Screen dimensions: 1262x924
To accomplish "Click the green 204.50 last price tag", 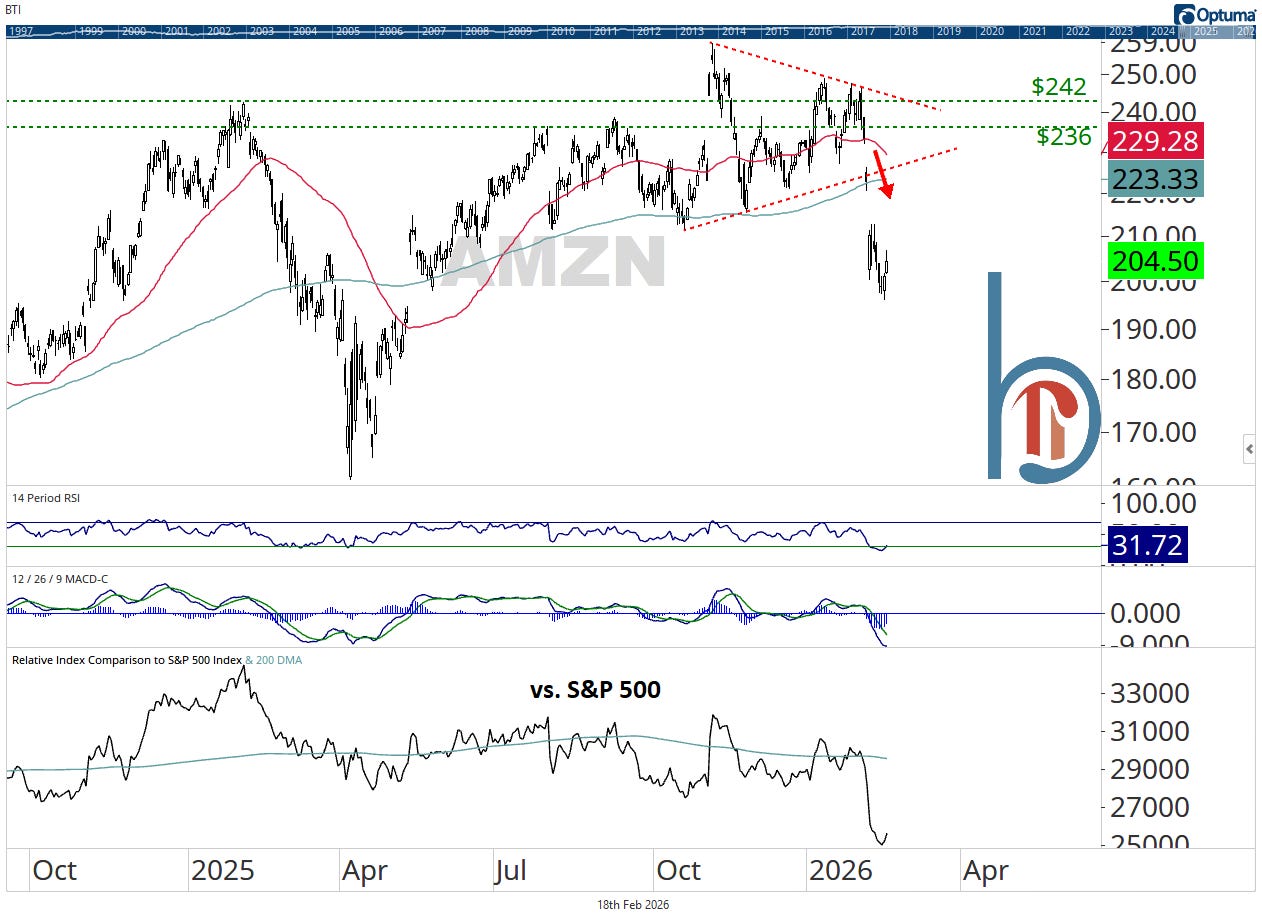I will point(1154,260).
